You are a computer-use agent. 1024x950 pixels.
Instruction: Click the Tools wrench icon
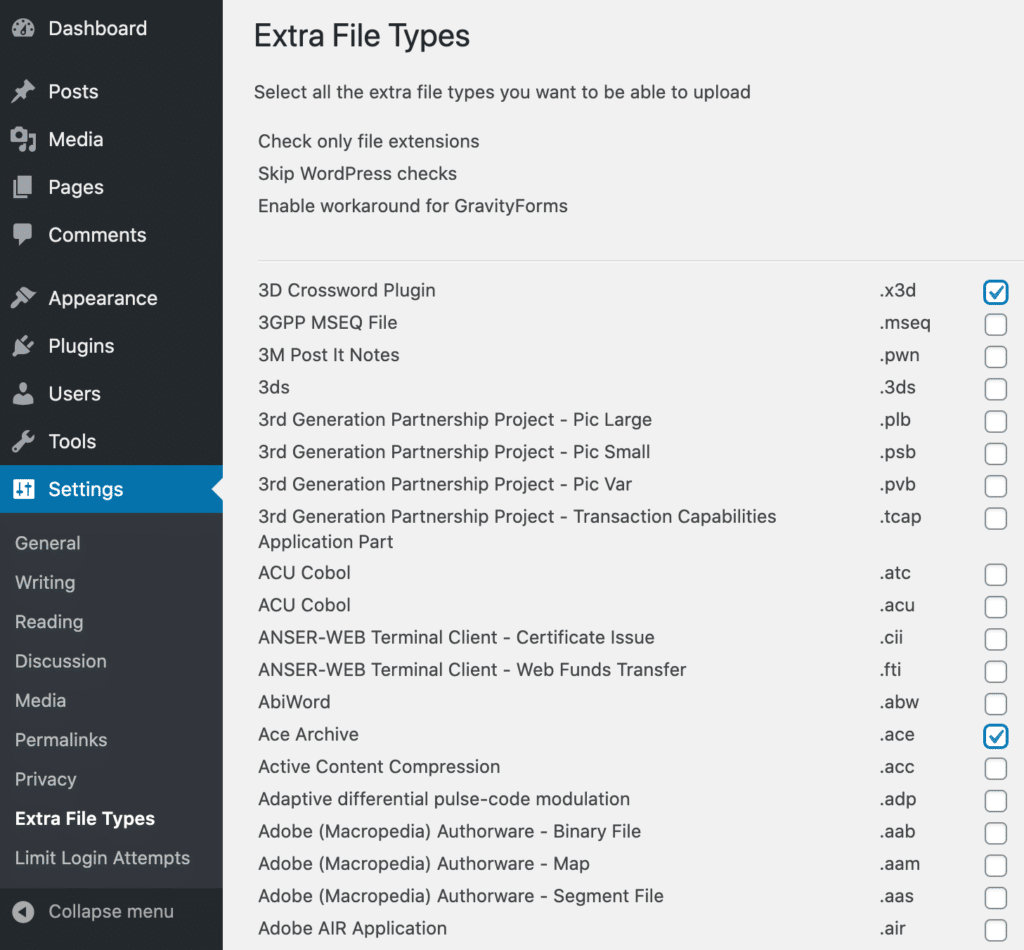coord(23,442)
